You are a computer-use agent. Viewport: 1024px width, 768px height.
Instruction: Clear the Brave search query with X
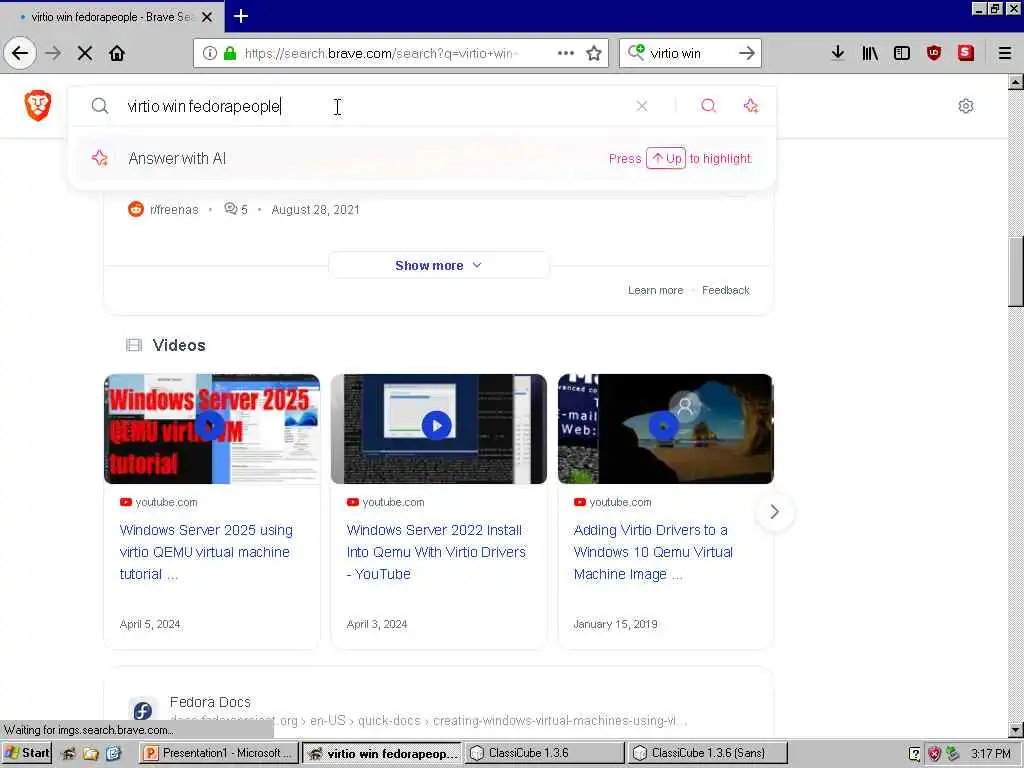tap(642, 106)
